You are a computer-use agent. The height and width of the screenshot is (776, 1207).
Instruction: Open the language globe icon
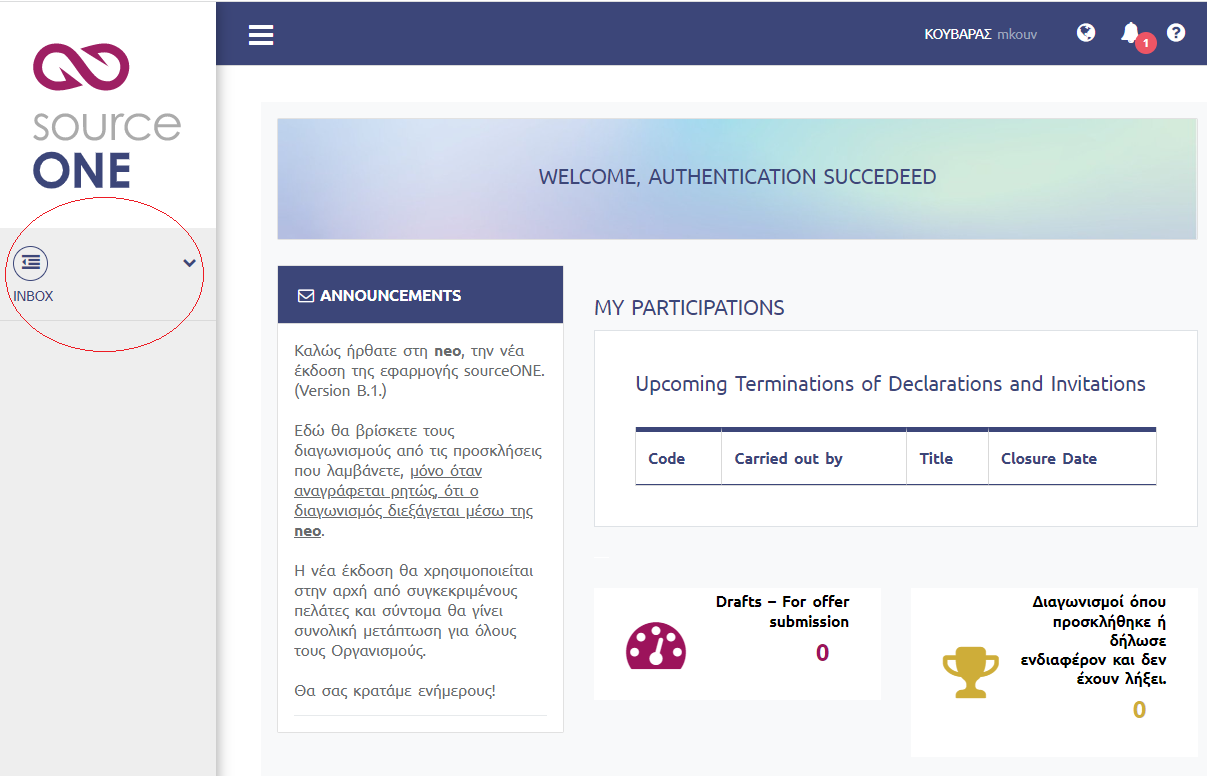click(x=1086, y=32)
